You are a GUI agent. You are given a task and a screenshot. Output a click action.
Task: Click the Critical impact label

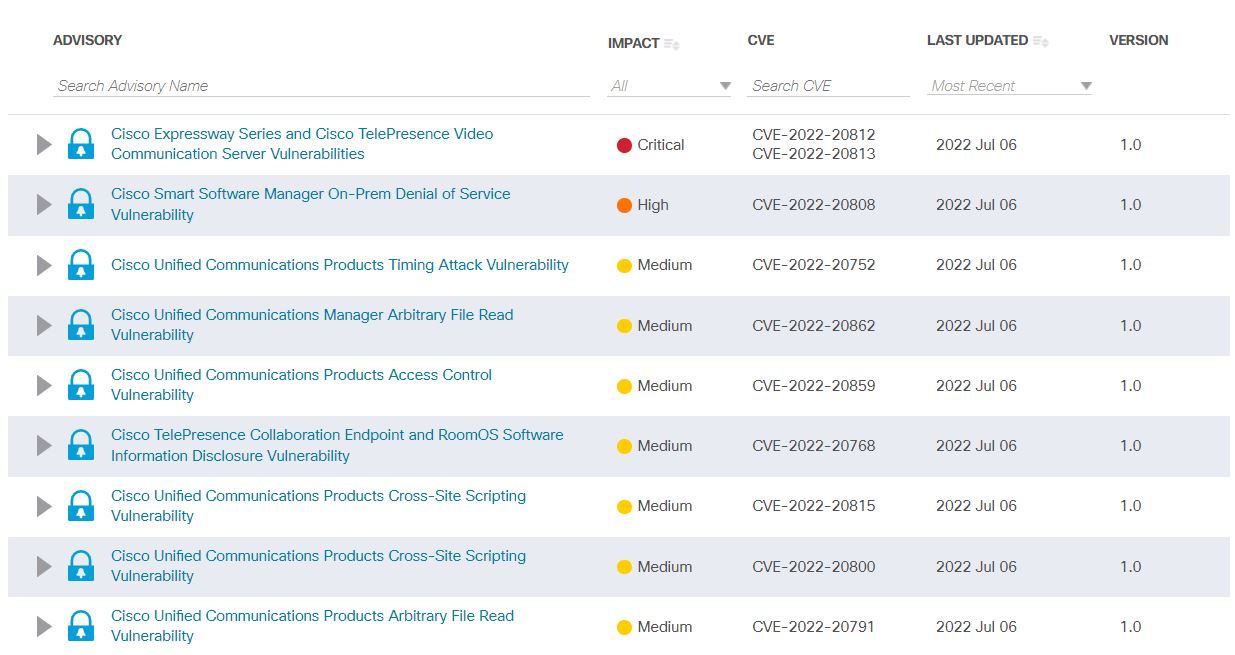click(661, 145)
